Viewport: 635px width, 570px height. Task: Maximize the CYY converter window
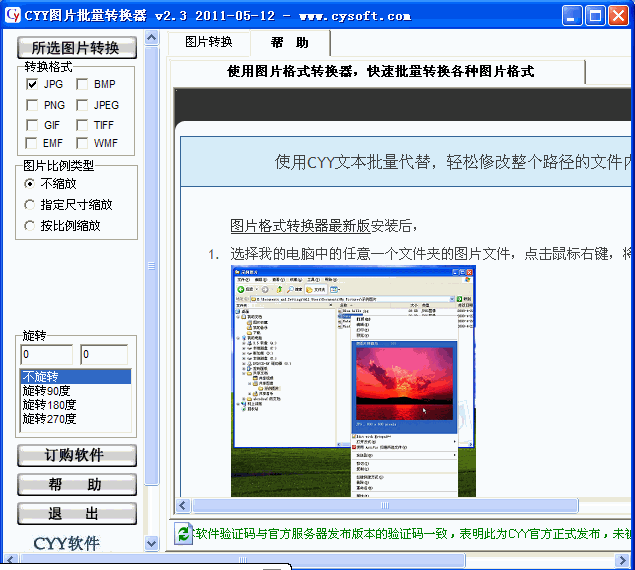coord(595,16)
